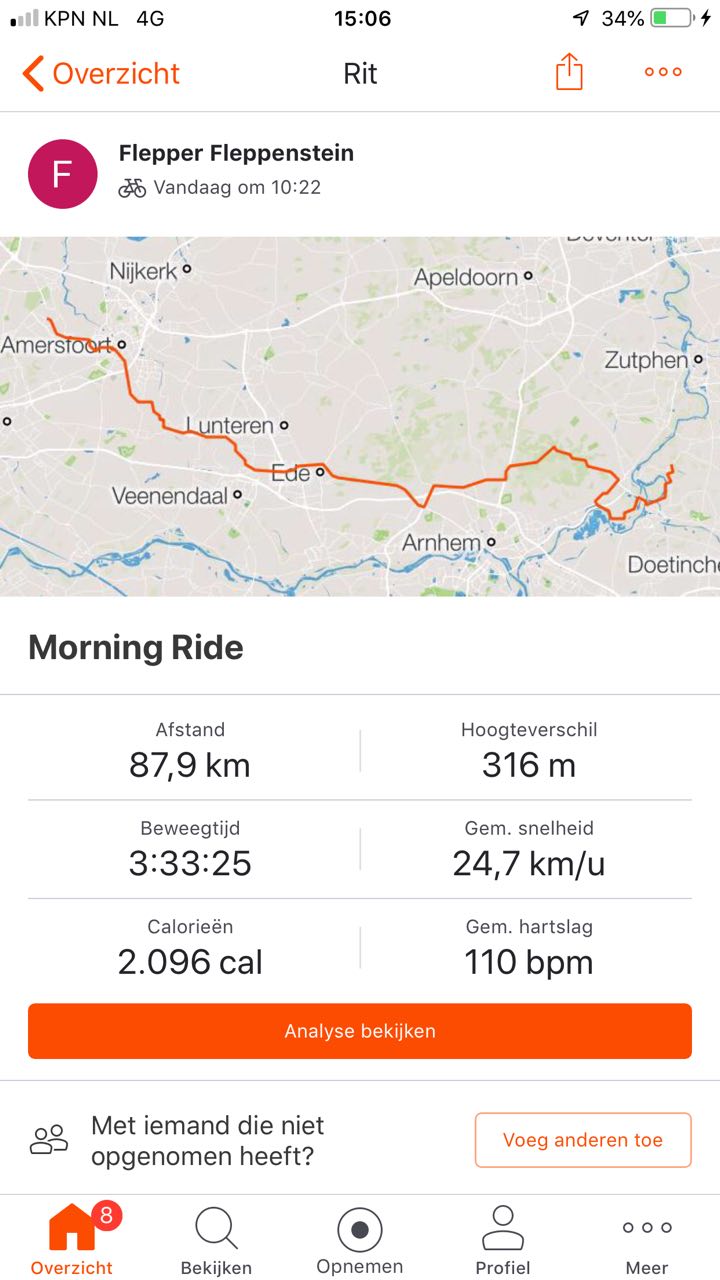The width and height of the screenshot is (720, 1280).
Task: Open the Meer tab
Action: pos(647,1238)
